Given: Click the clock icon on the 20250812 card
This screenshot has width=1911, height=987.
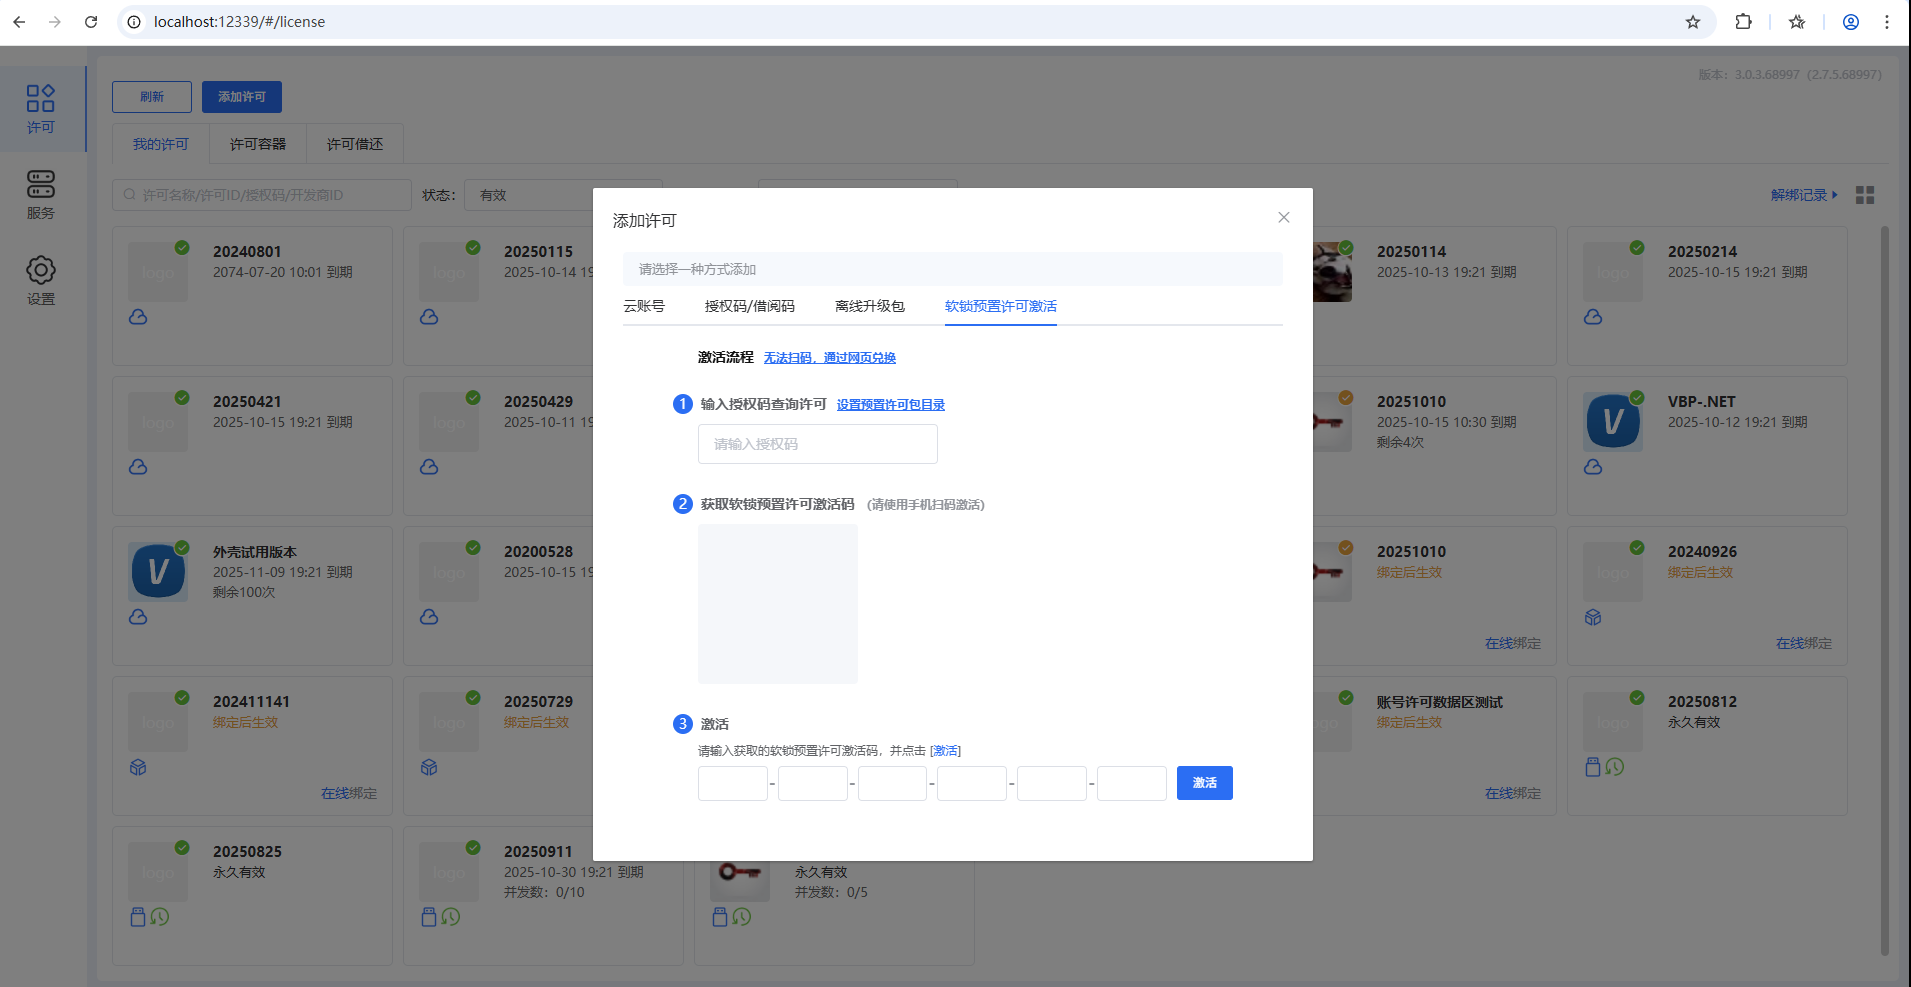Looking at the screenshot, I should pos(1615,767).
